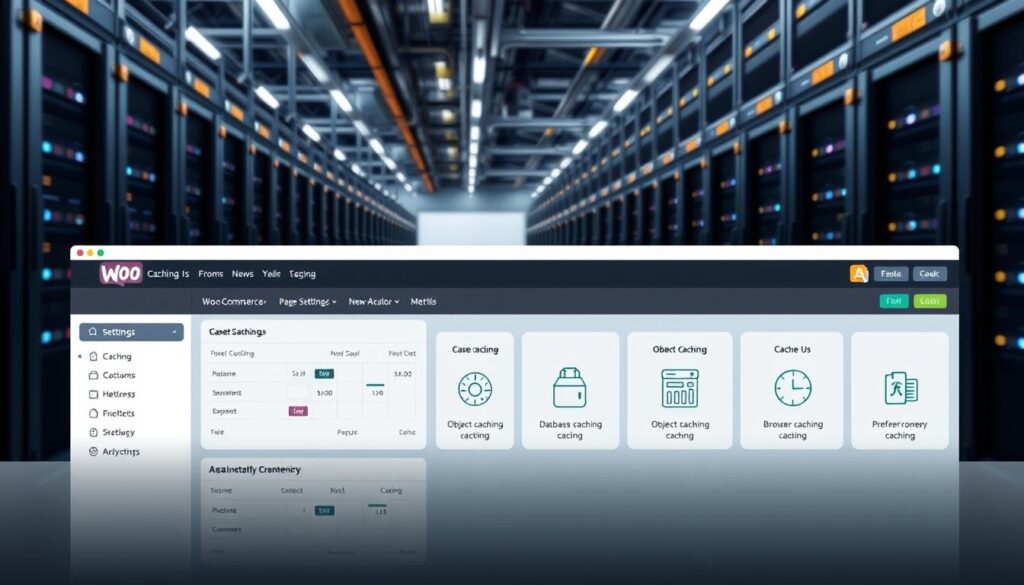Viewport: 1024px width, 585px height.
Task: Click the orange A icon in header
Action: coord(858,274)
